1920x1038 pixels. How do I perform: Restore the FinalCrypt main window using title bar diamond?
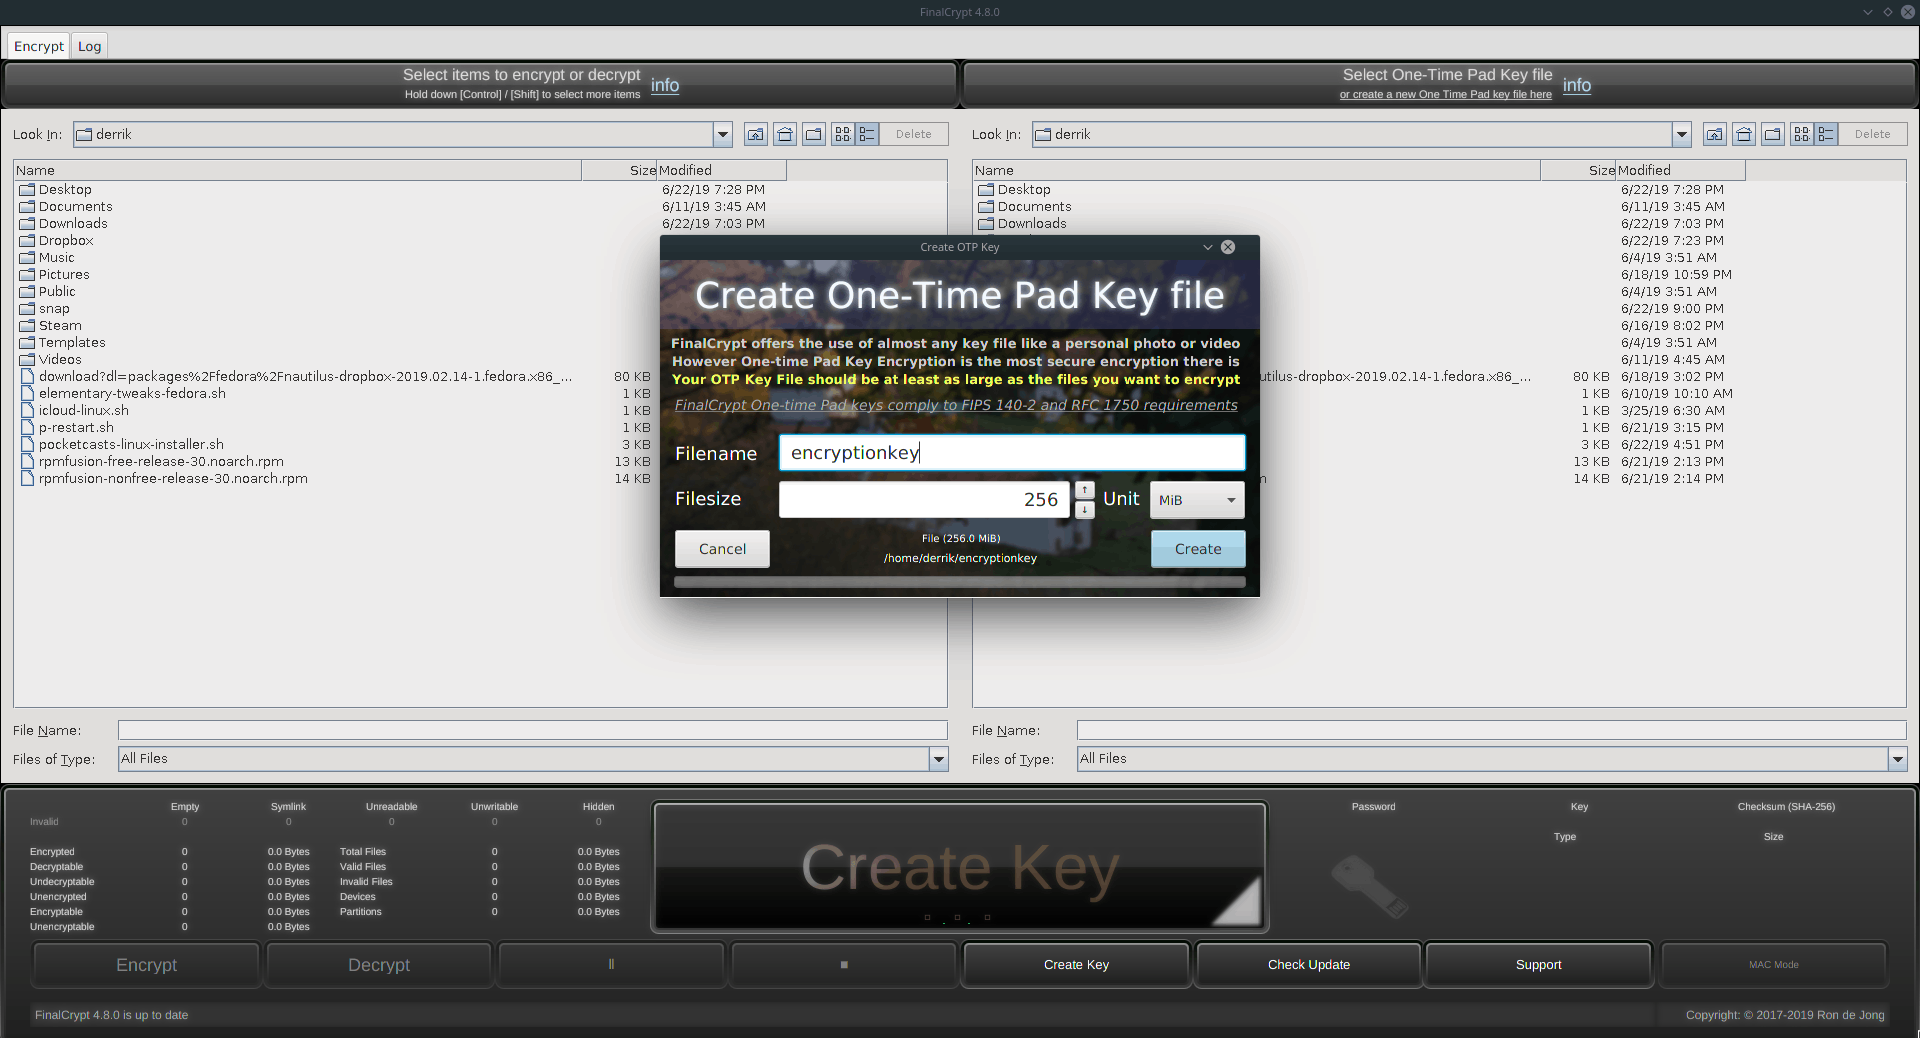tap(1888, 12)
